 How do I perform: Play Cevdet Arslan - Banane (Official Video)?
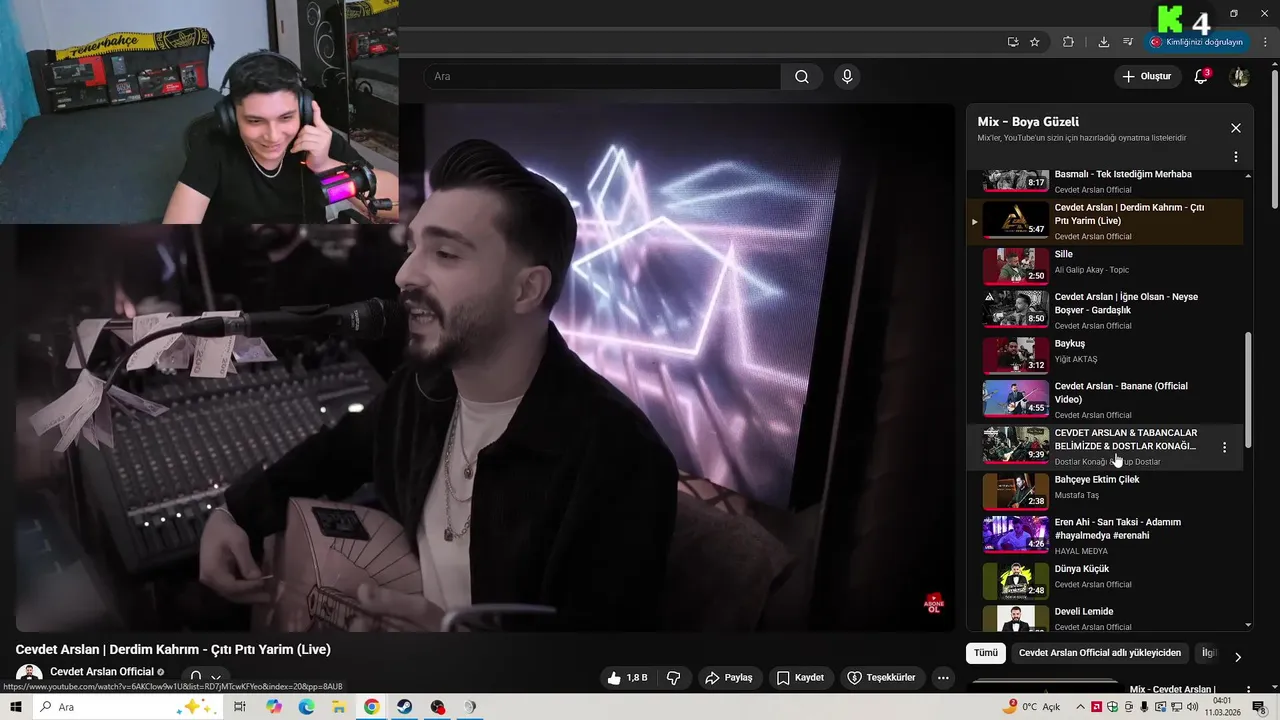(x=1105, y=398)
